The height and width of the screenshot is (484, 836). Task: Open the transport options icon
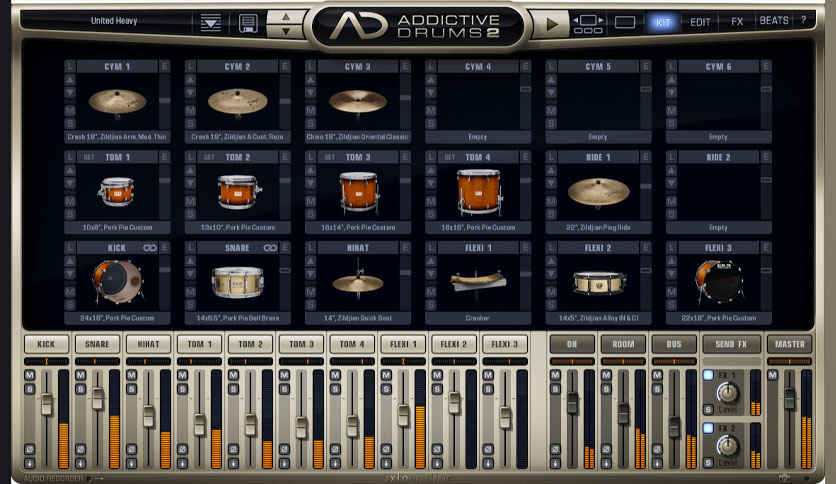click(x=588, y=25)
